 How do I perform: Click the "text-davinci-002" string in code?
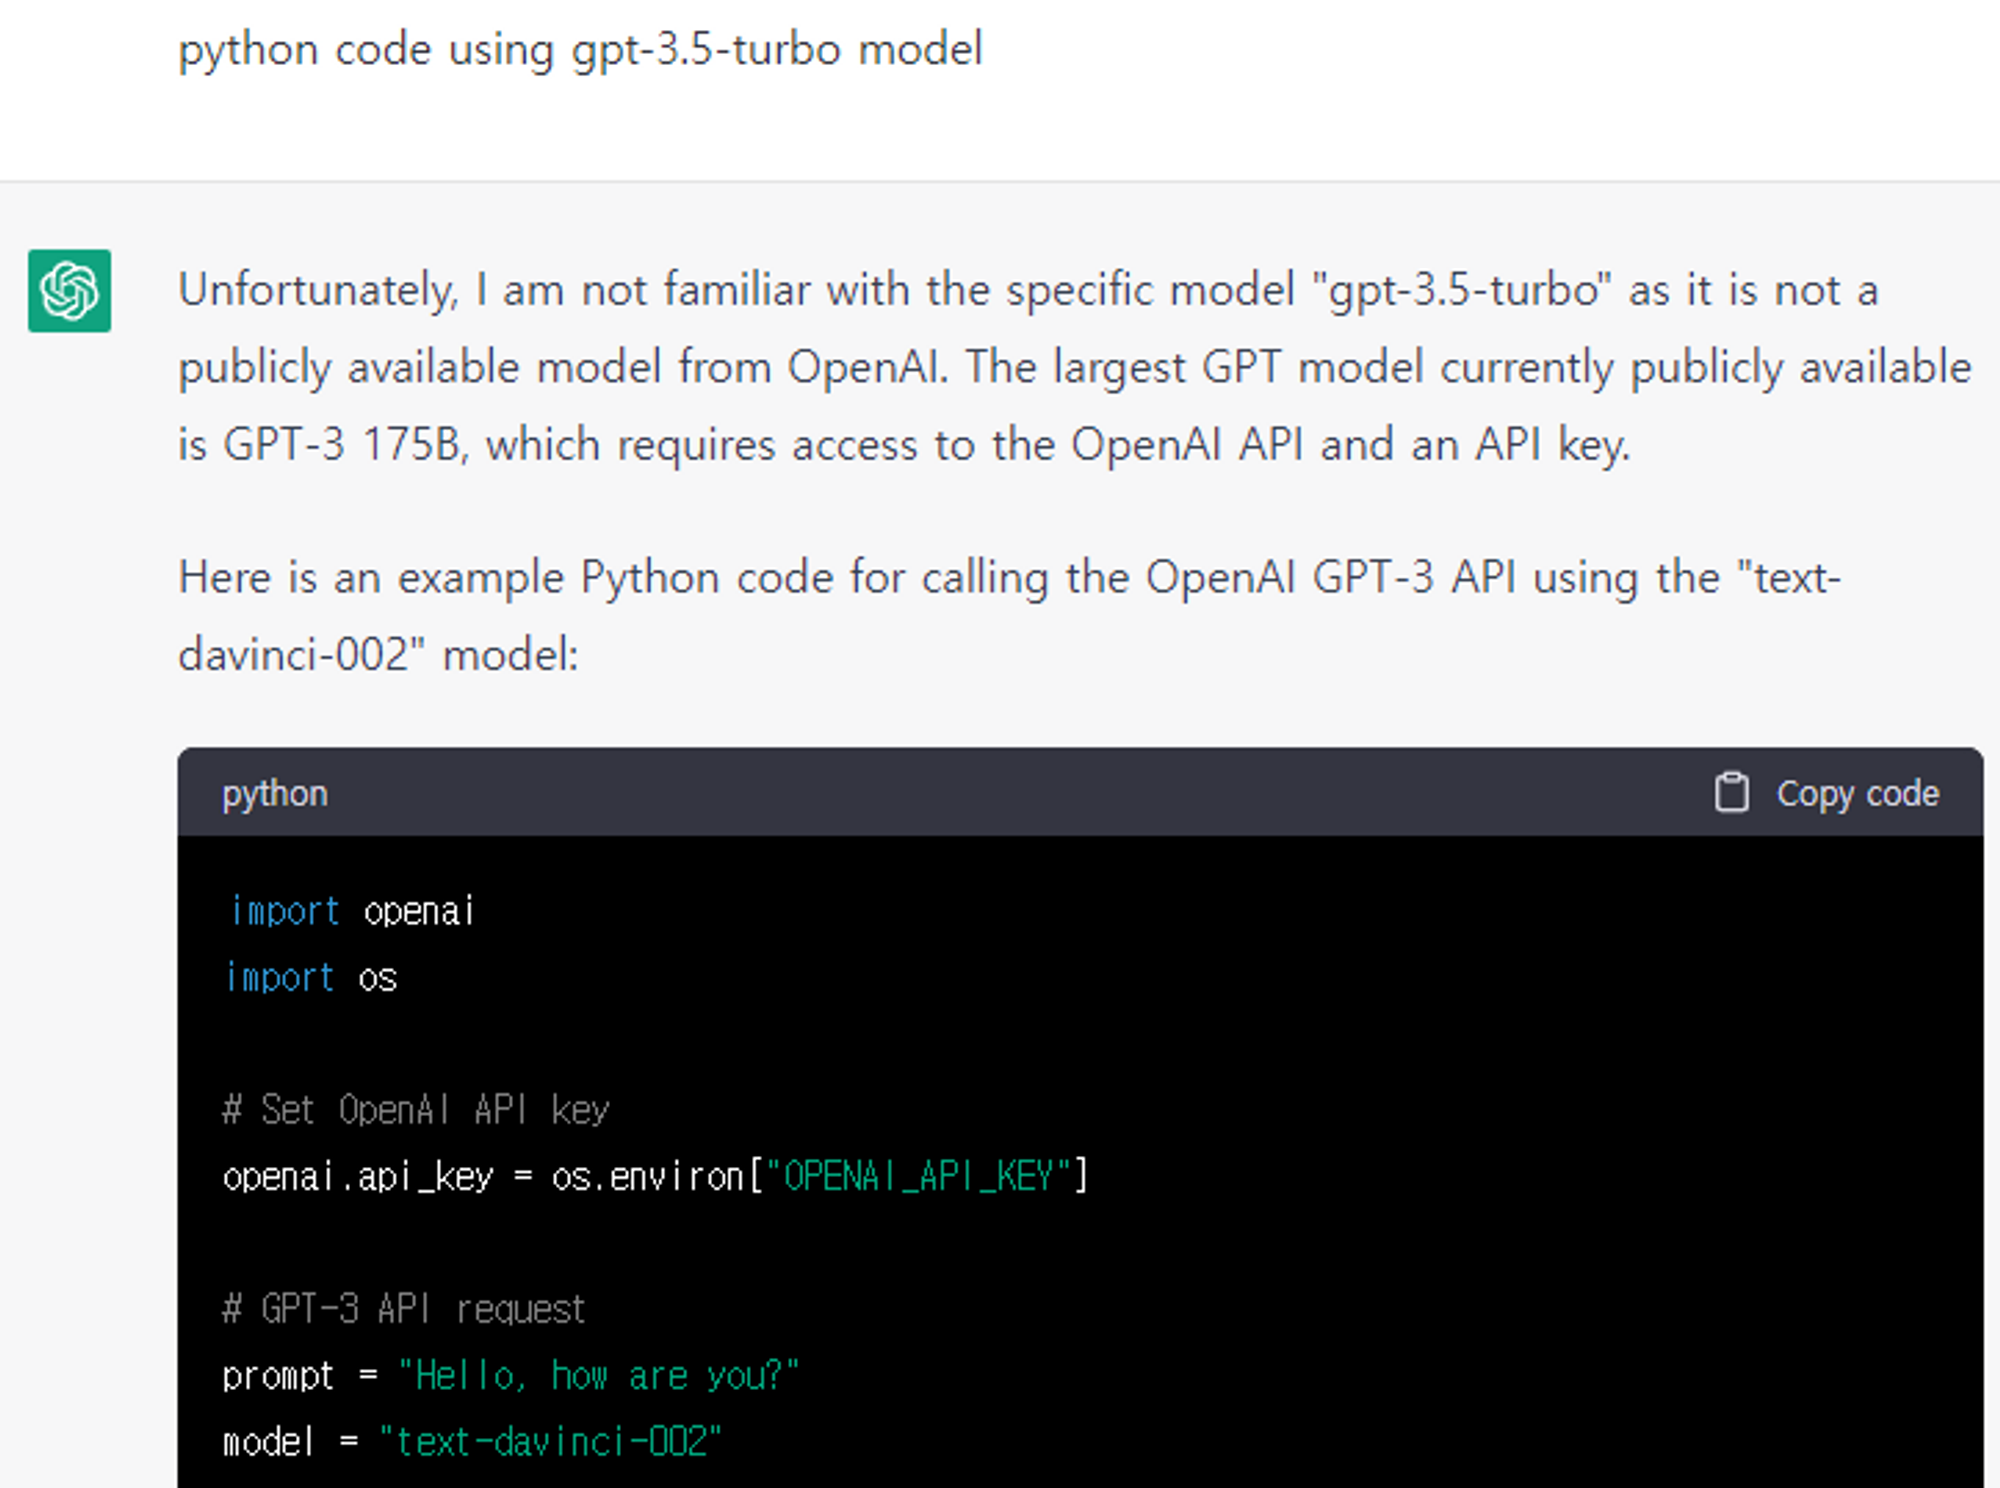[550, 1442]
